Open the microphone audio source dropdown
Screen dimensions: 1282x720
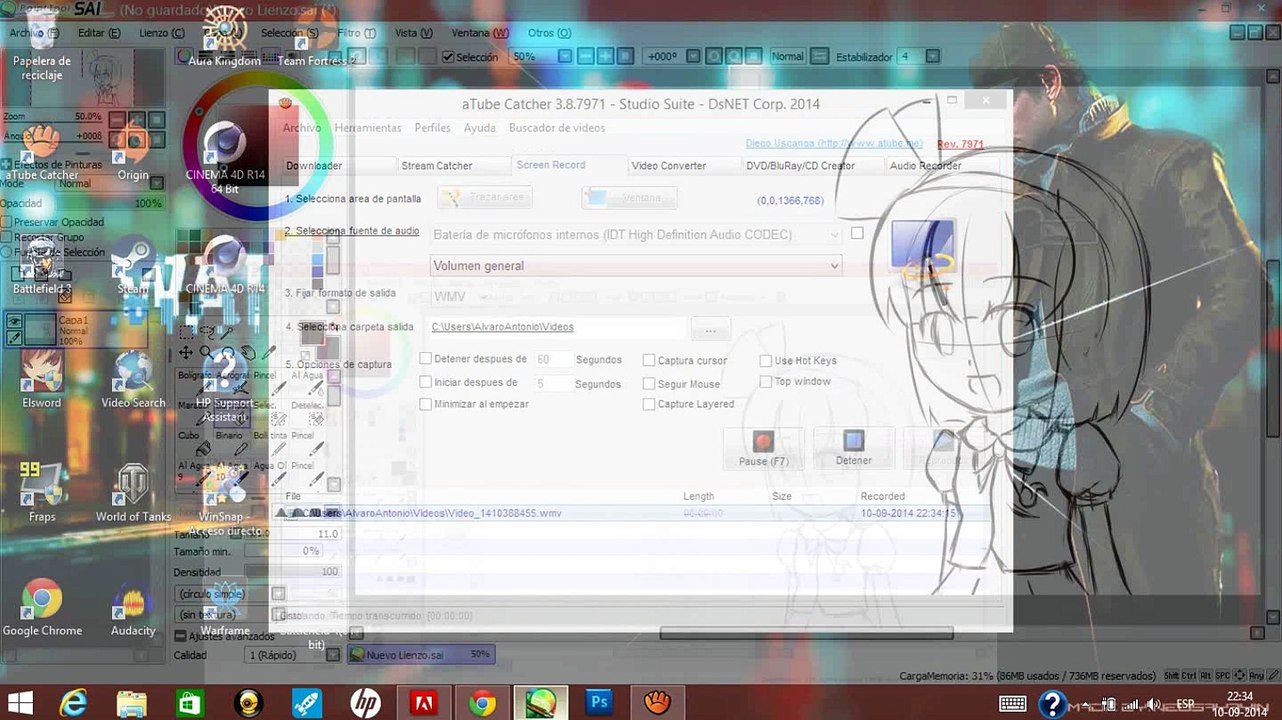pyautogui.click(x=636, y=235)
